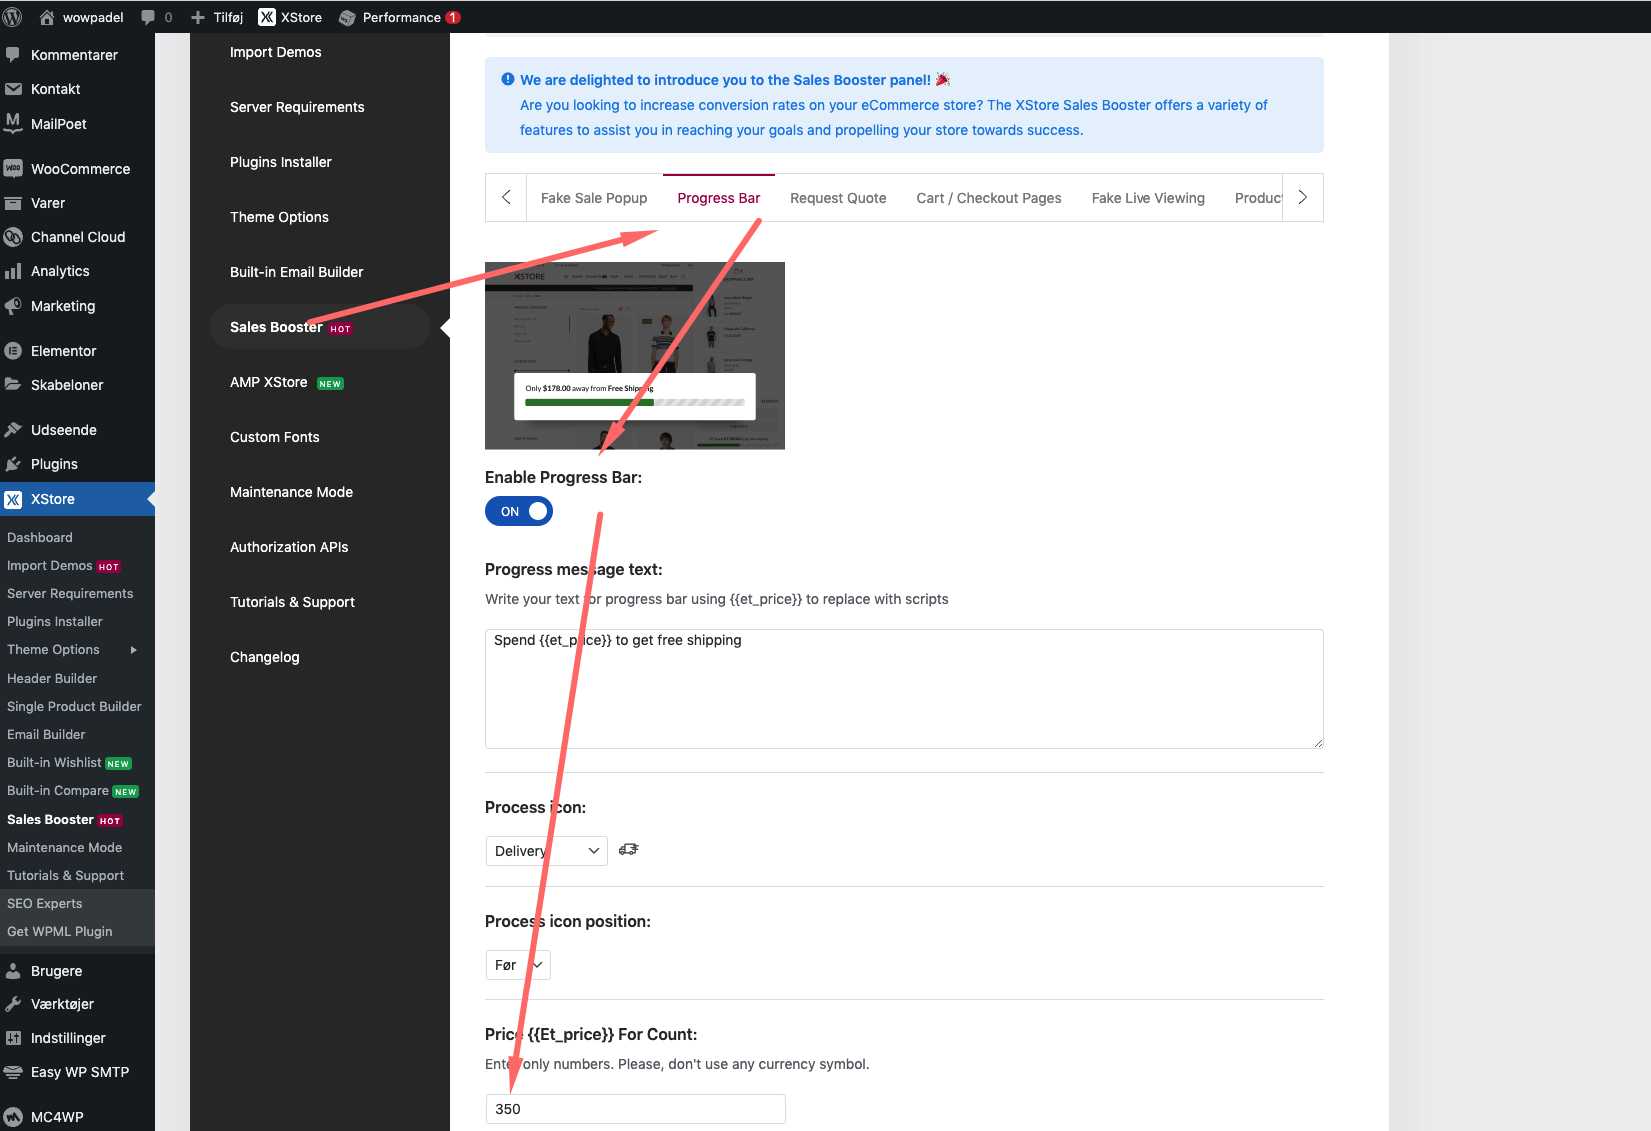Open the XStore logo in the top admin bar
Viewport: 1651px width, 1131px height.
pyautogui.click(x=267, y=17)
